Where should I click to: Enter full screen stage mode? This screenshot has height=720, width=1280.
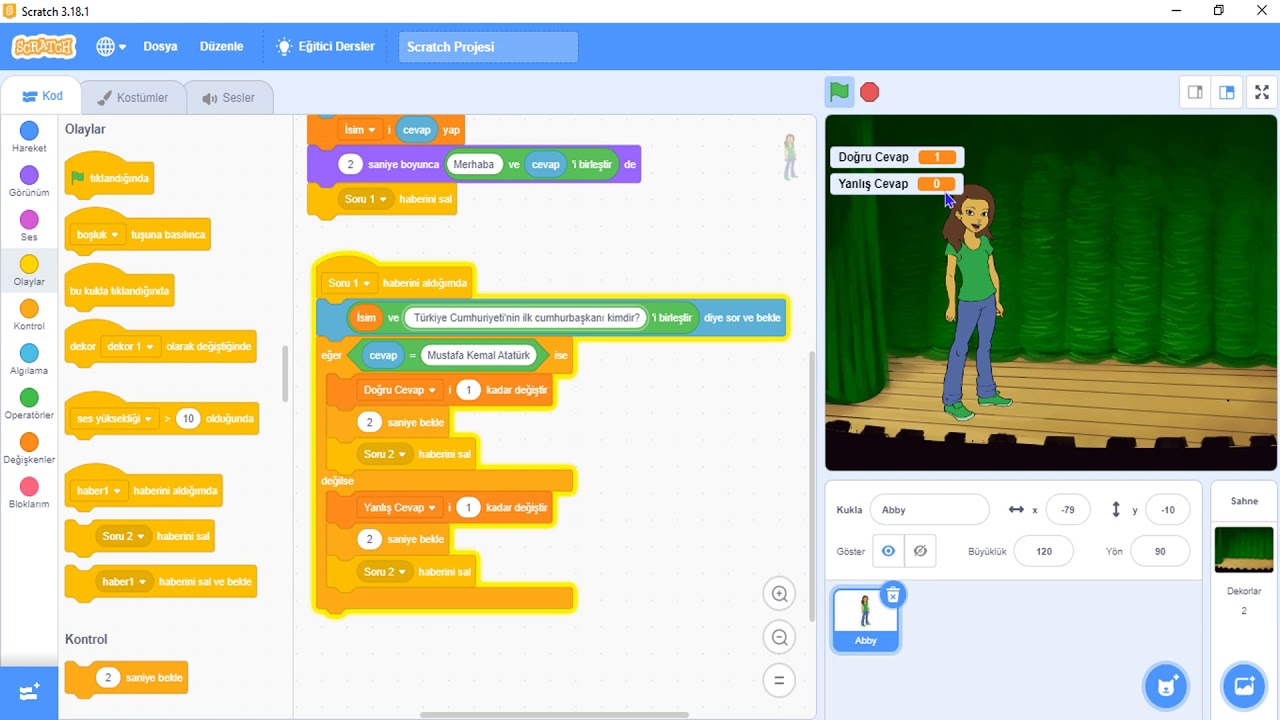pyautogui.click(x=1262, y=92)
